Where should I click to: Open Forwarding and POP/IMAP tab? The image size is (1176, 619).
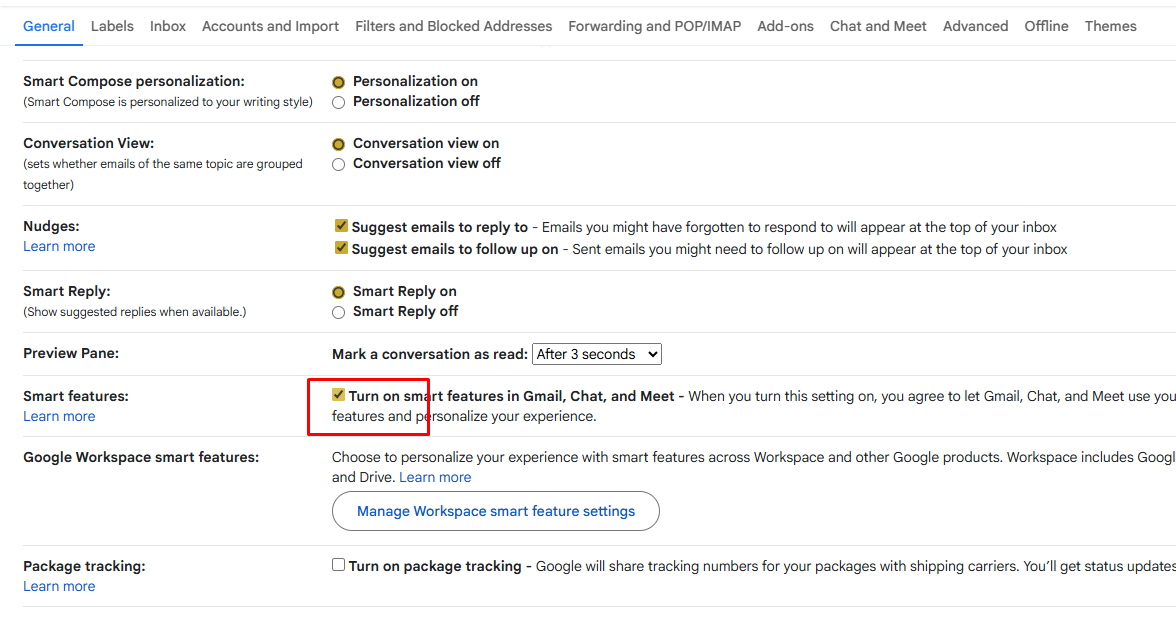click(654, 26)
